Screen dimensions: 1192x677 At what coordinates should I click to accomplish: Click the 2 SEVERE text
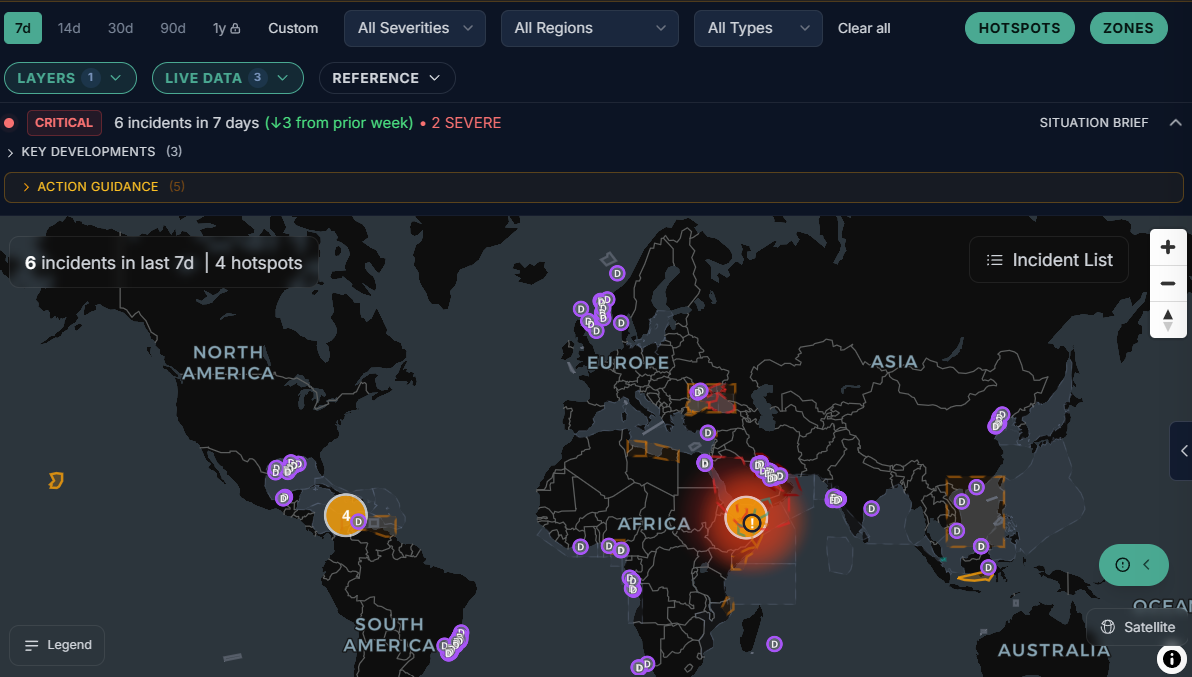(x=466, y=123)
